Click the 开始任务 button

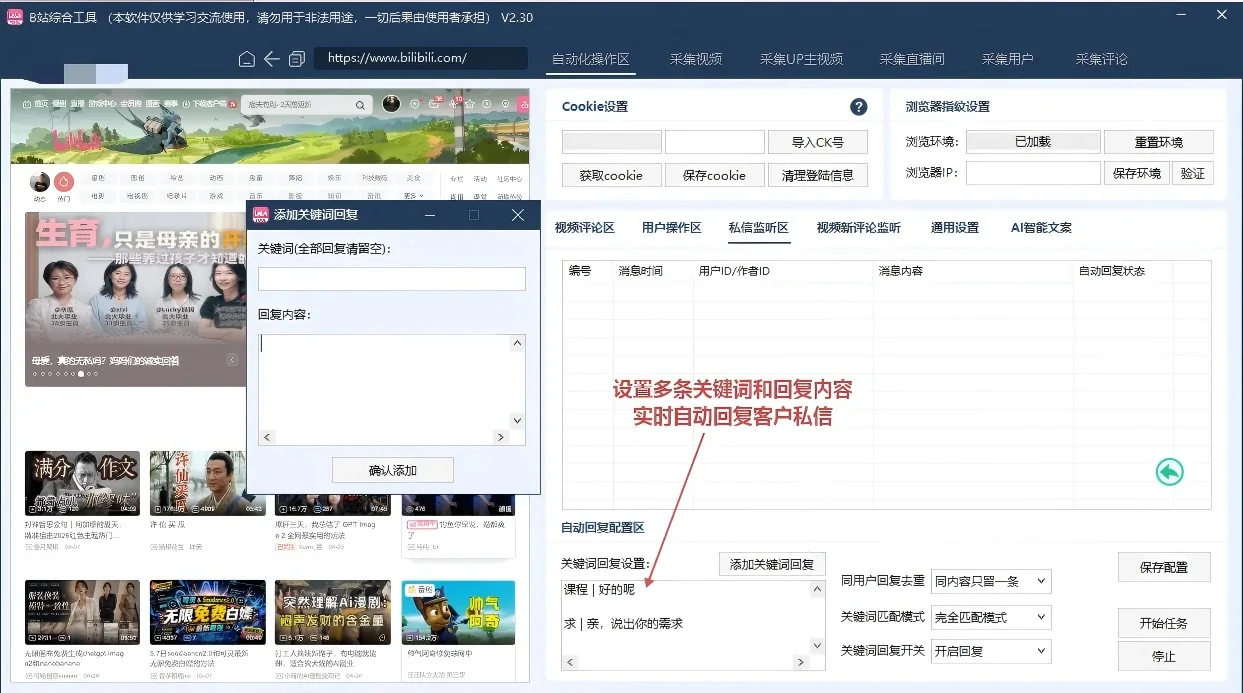coord(1164,623)
